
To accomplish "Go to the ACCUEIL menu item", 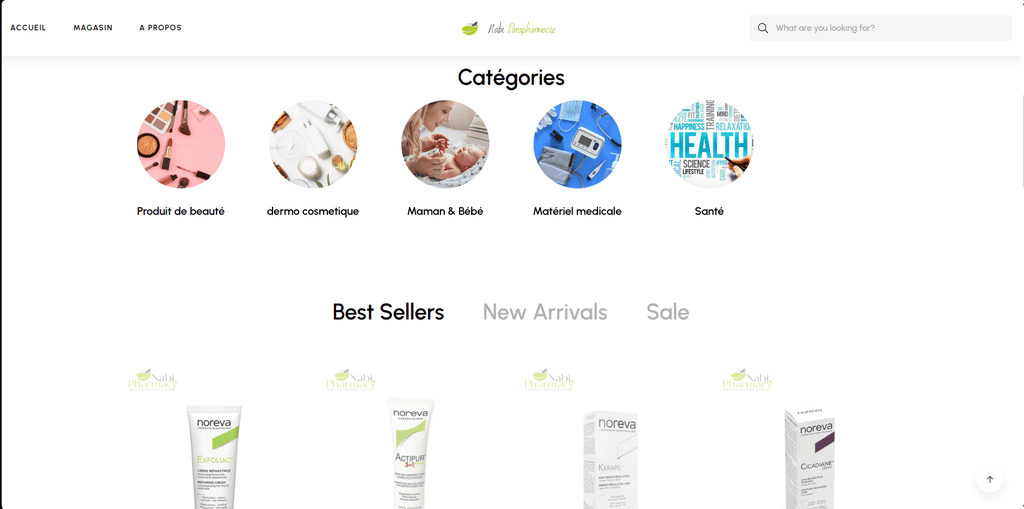I will point(28,28).
